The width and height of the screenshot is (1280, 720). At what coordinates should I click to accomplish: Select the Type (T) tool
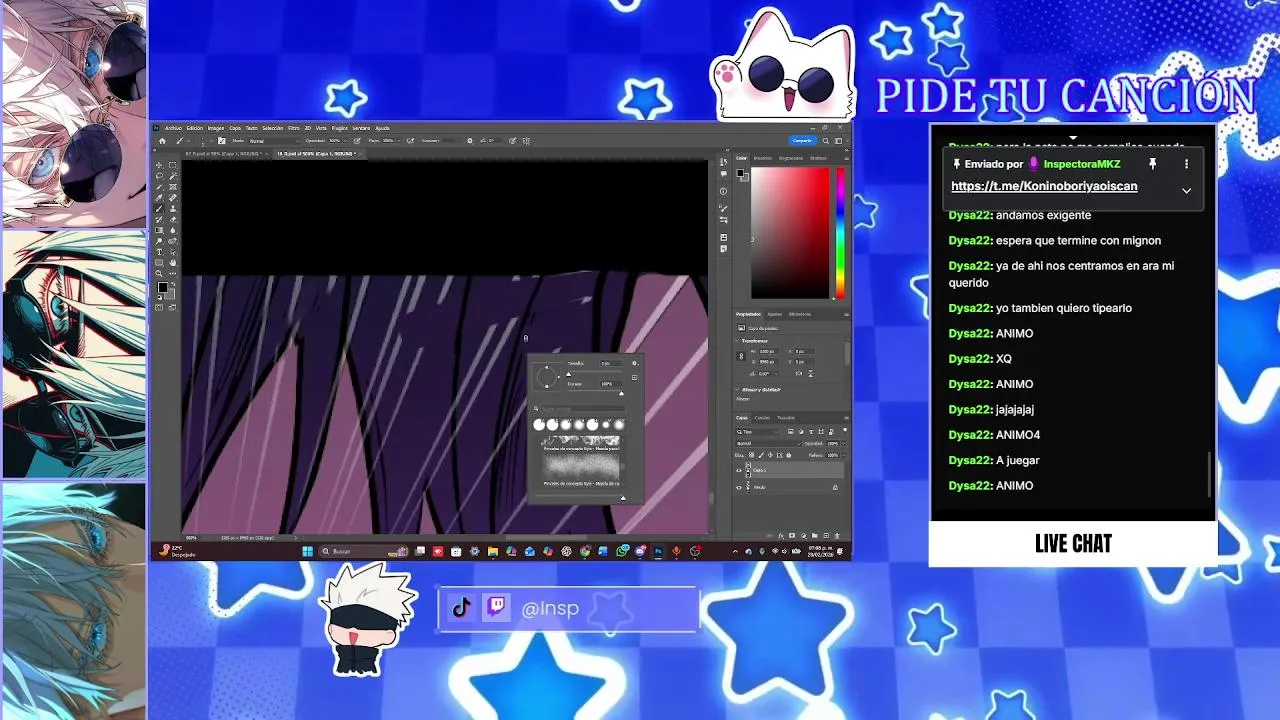pyautogui.click(x=159, y=252)
